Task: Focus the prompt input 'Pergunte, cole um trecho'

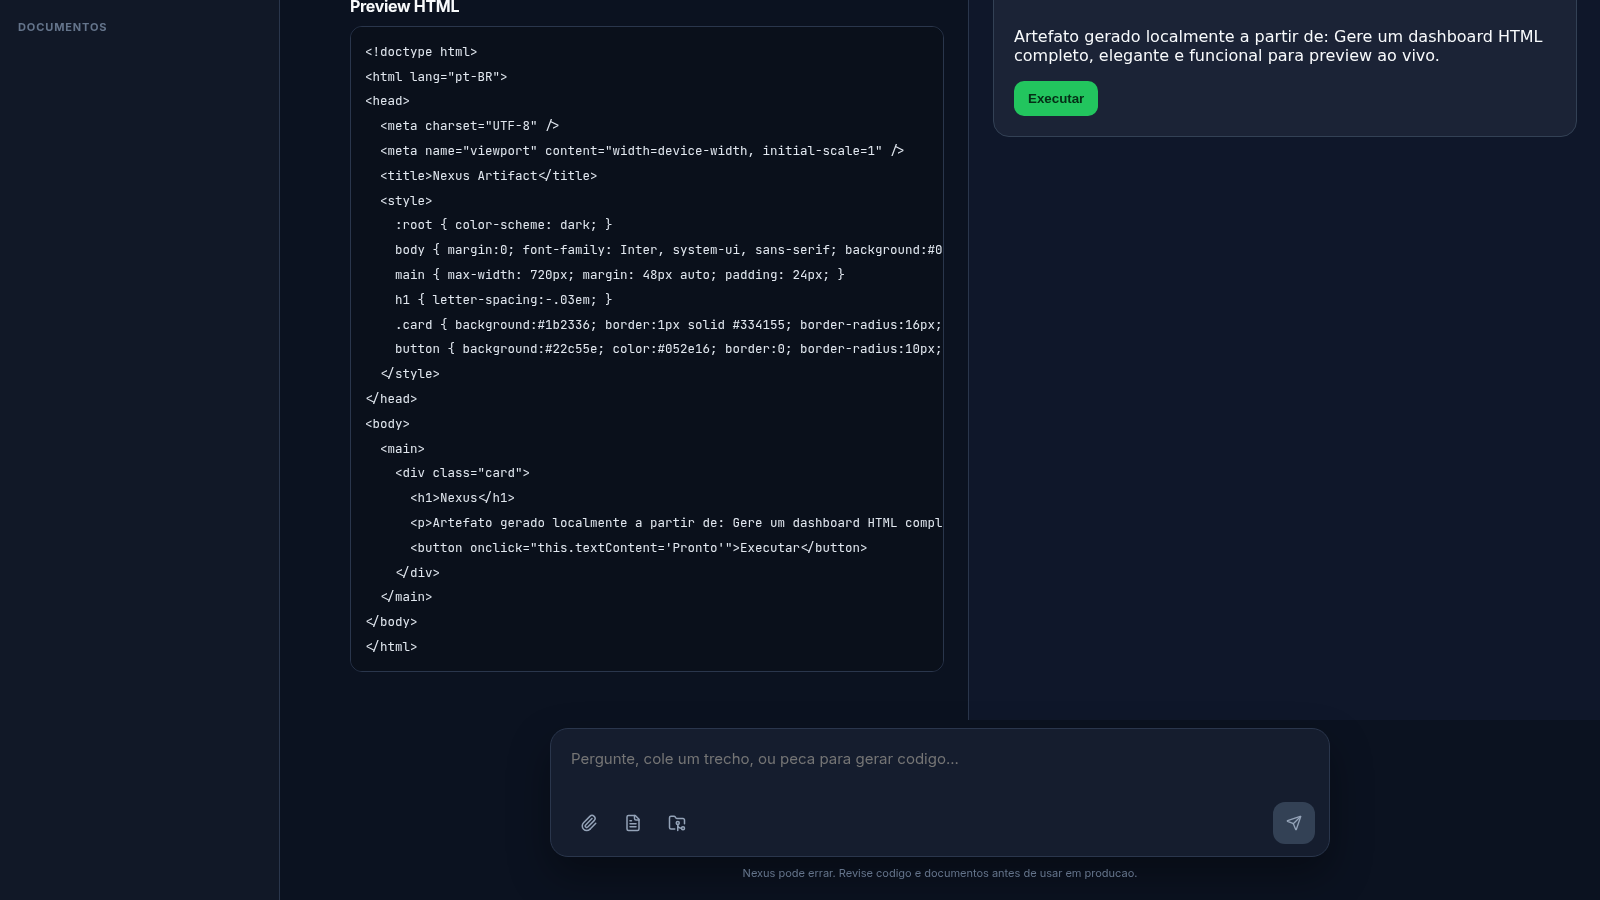Action: click(939, 760)
